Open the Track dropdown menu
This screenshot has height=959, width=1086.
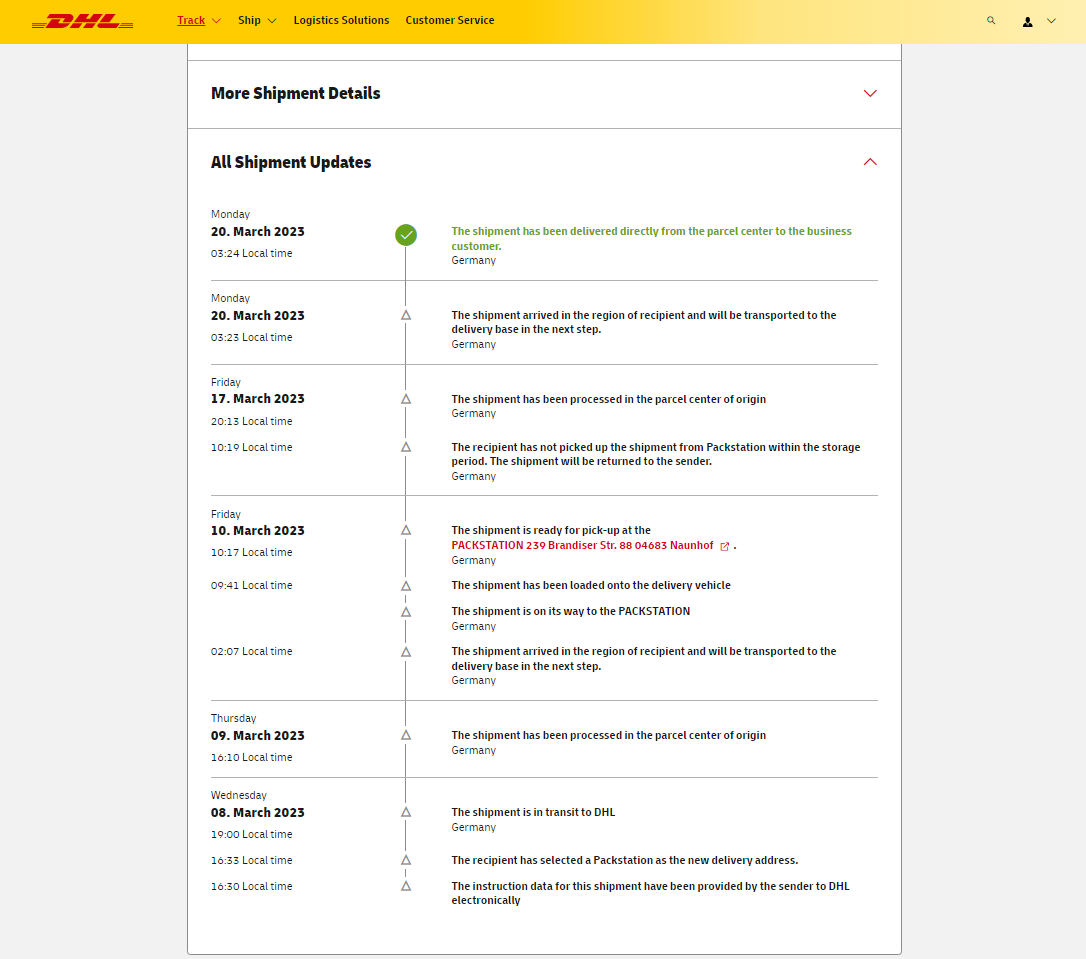click(198, 20)
